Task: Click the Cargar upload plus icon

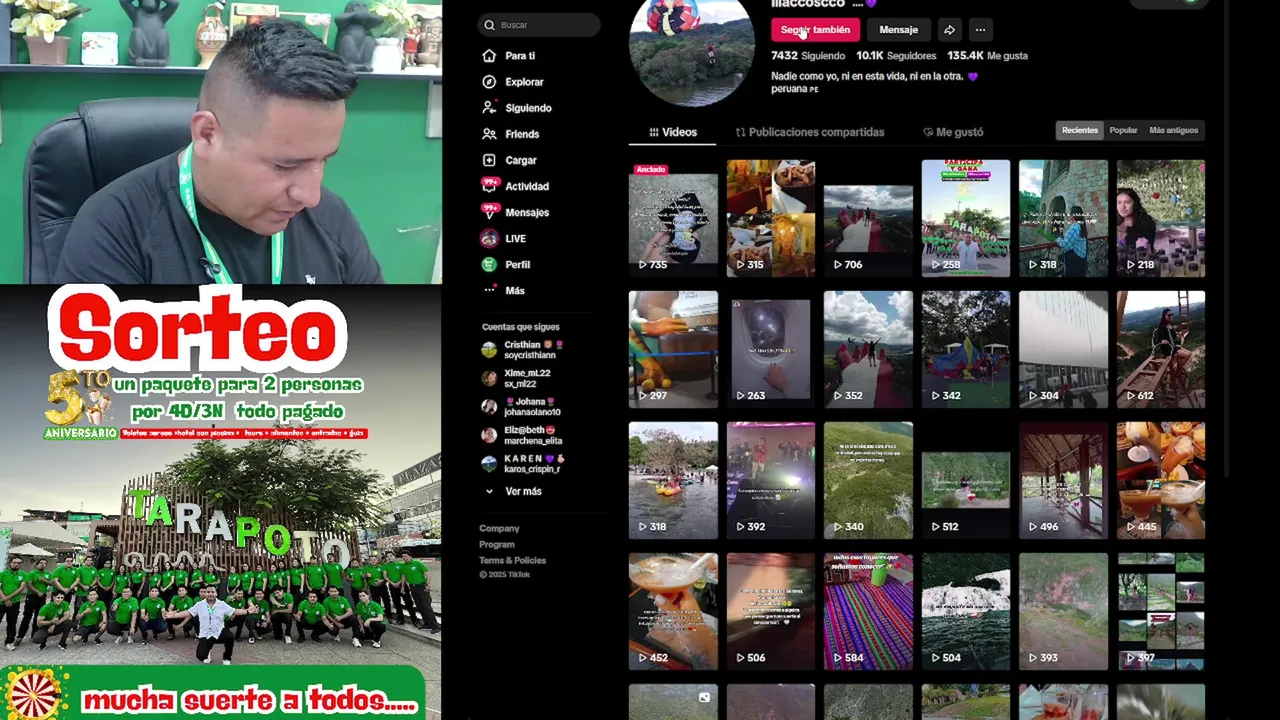Action: pos(489,160)
